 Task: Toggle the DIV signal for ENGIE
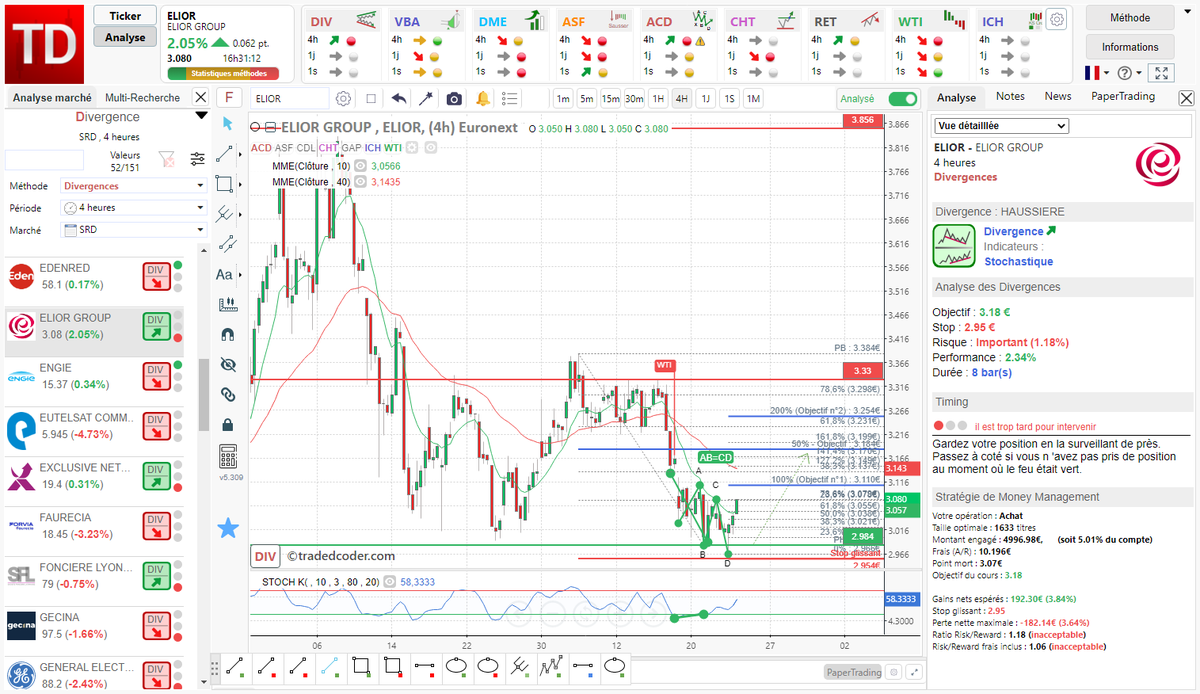(156, 377)
